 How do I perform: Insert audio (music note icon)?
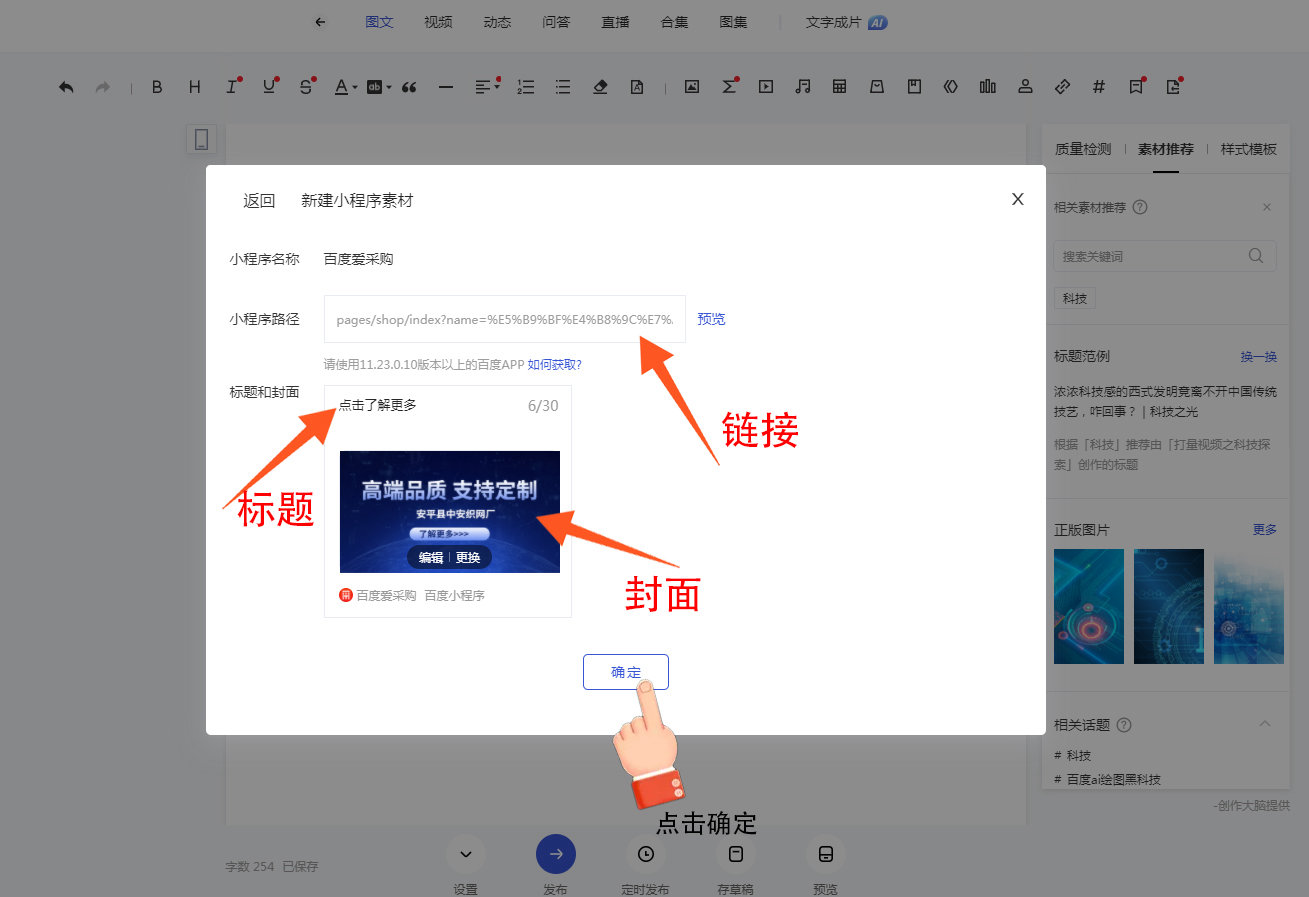pyautogui.click(x=802, y=87)
